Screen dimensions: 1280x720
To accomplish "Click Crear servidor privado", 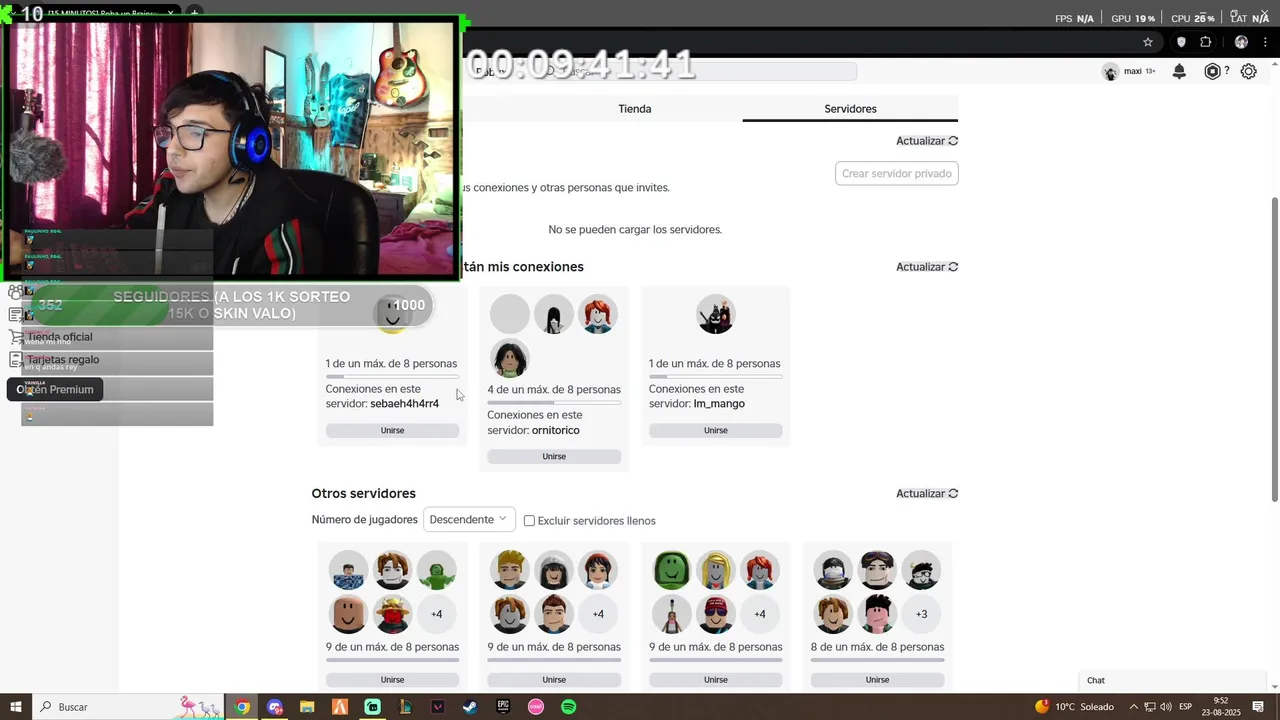I will (897, 173).
